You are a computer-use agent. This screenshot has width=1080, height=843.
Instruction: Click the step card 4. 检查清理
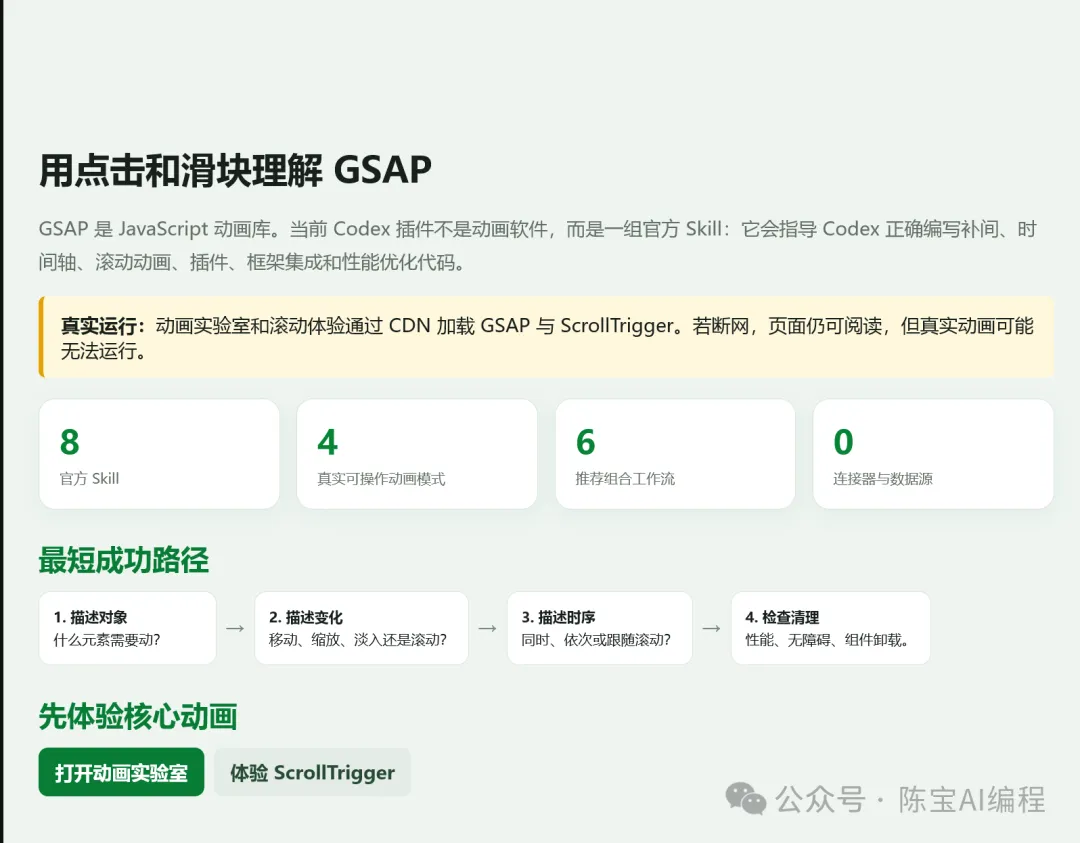tap(831, 628)
